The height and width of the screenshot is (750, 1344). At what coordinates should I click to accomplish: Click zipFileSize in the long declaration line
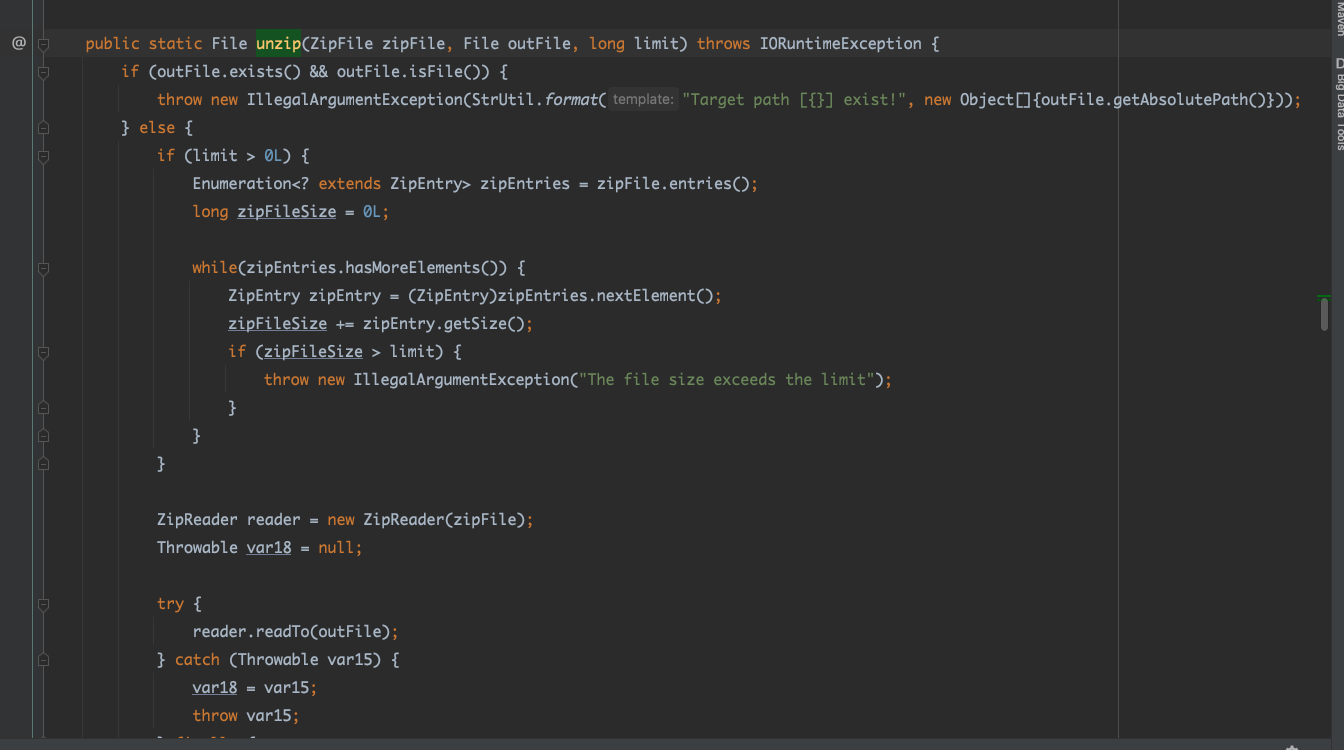(x=287, y=211)
